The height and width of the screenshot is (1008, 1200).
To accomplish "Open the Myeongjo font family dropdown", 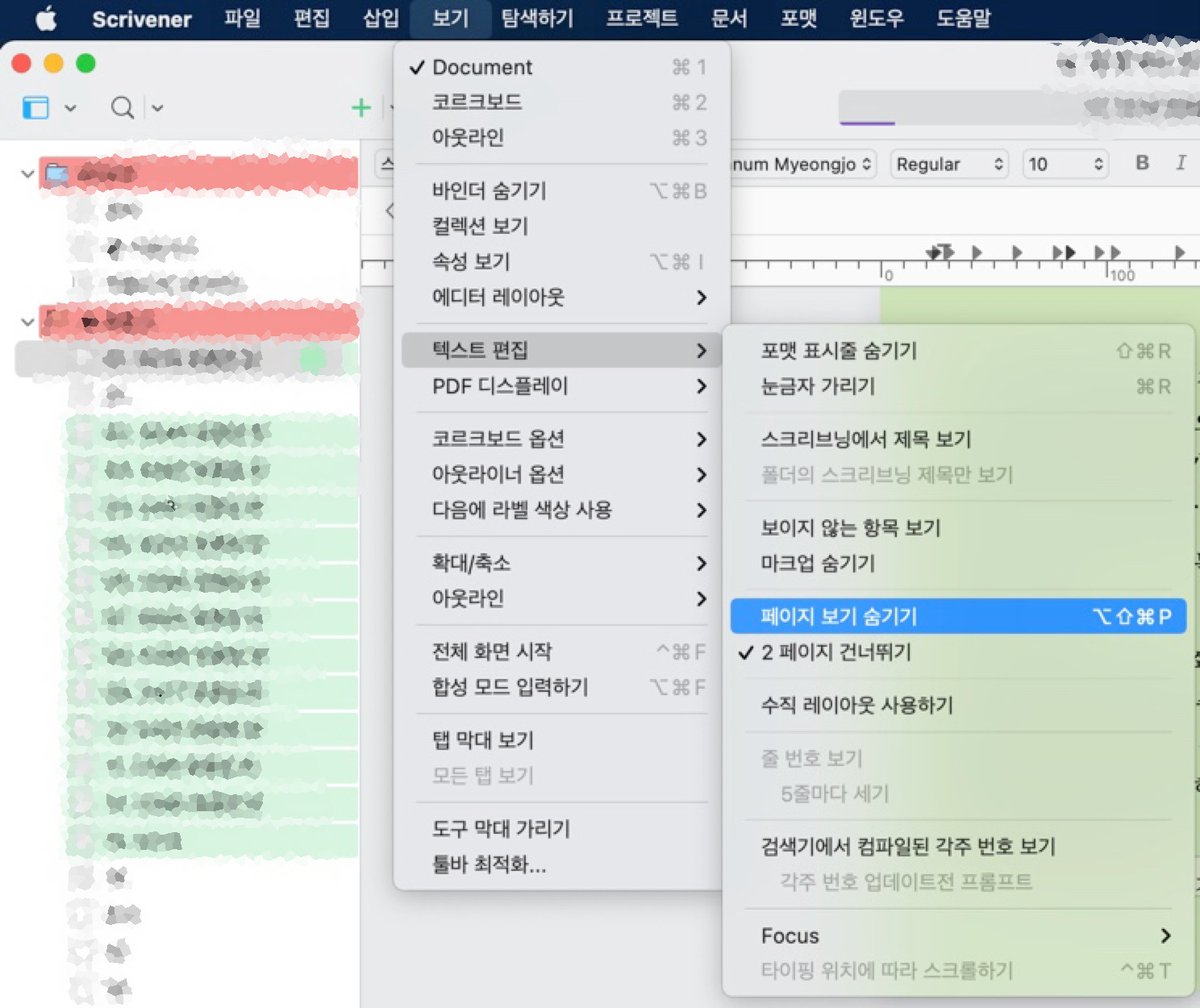I will pos(803,164).
